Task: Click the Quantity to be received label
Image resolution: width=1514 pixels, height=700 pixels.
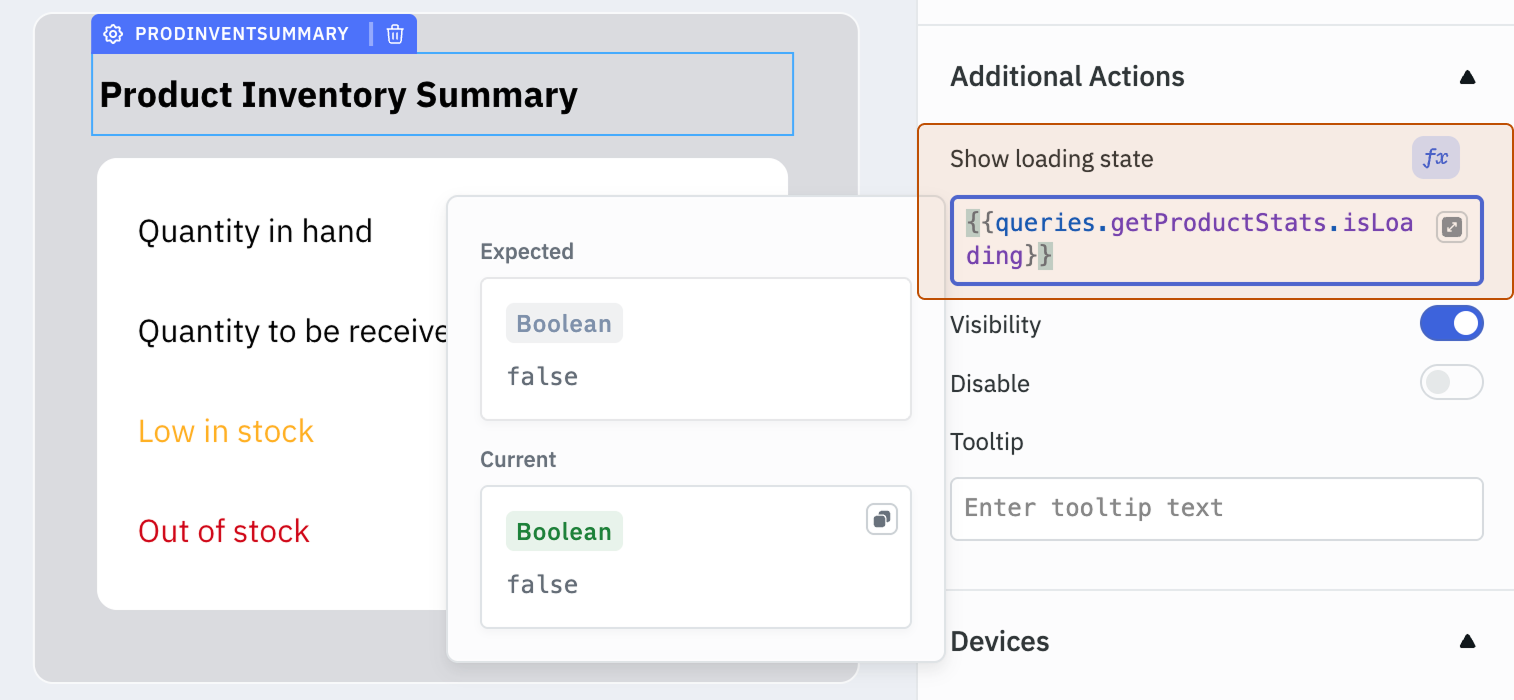Action: (292, 331)
